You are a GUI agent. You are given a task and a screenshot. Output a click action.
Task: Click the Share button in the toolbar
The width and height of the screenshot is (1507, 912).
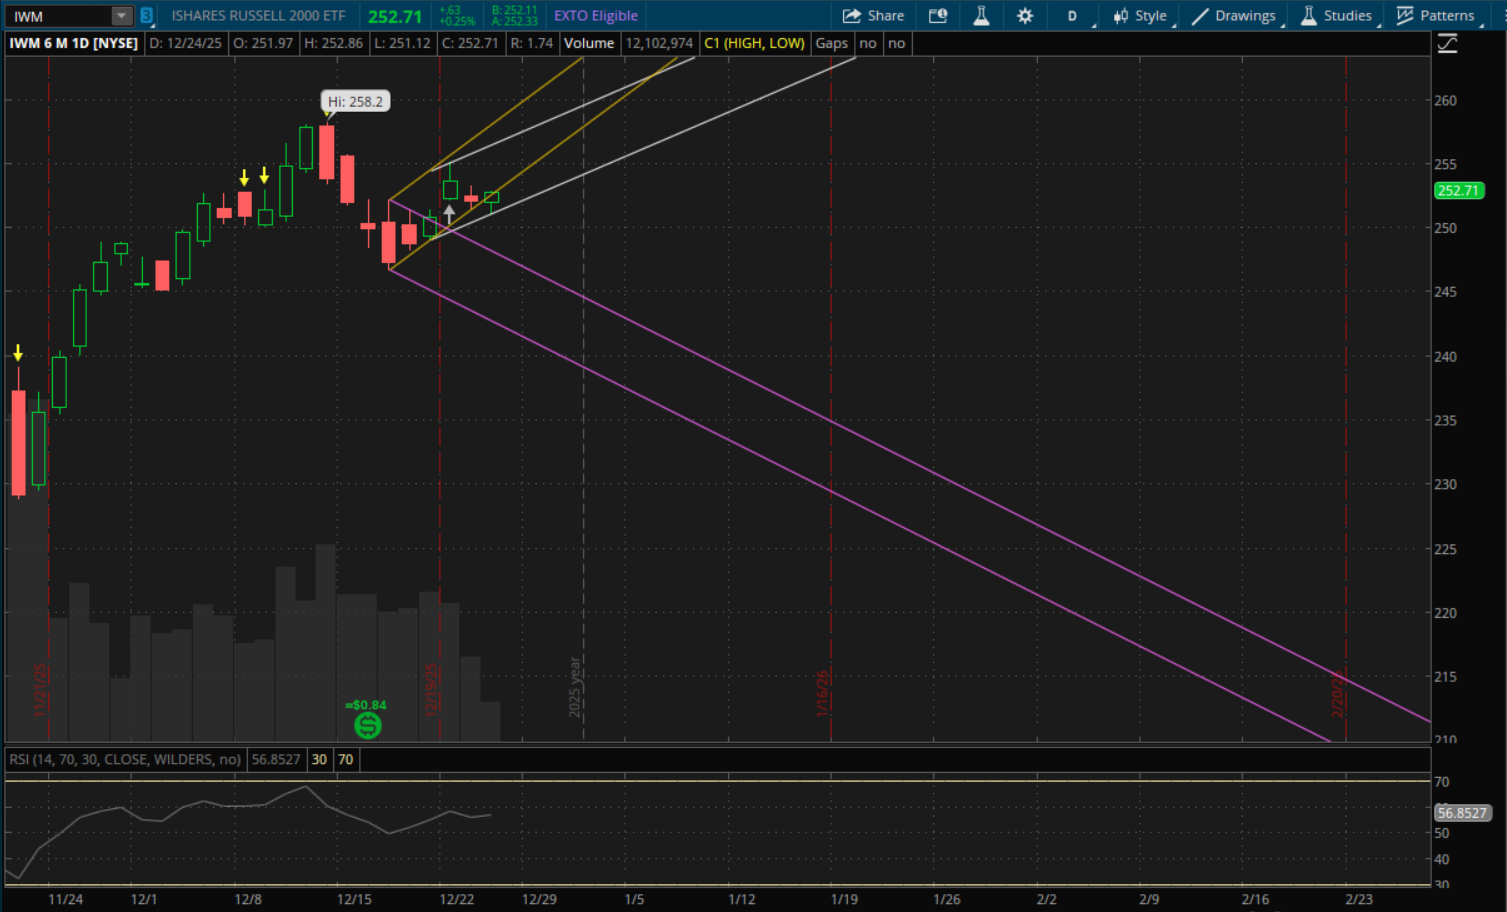pyautogui.click(x=873, y=16)
